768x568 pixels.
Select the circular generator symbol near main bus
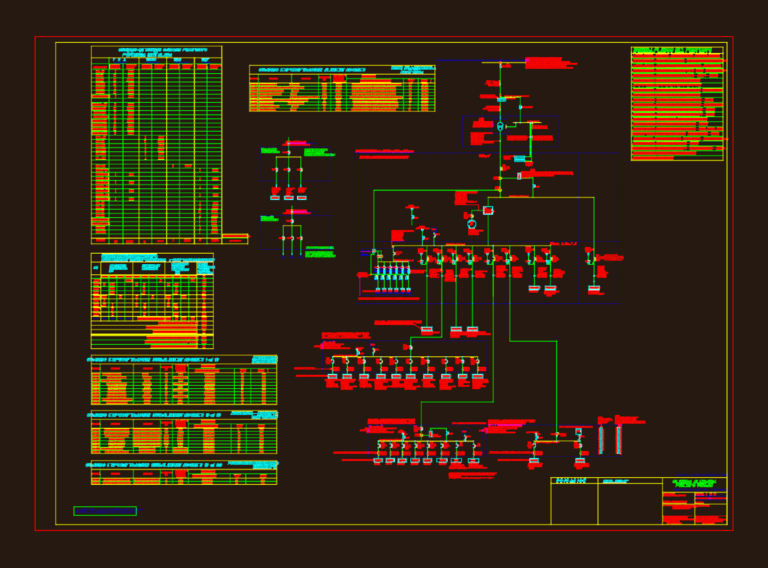pyautogui.click(x=472, y=224)
